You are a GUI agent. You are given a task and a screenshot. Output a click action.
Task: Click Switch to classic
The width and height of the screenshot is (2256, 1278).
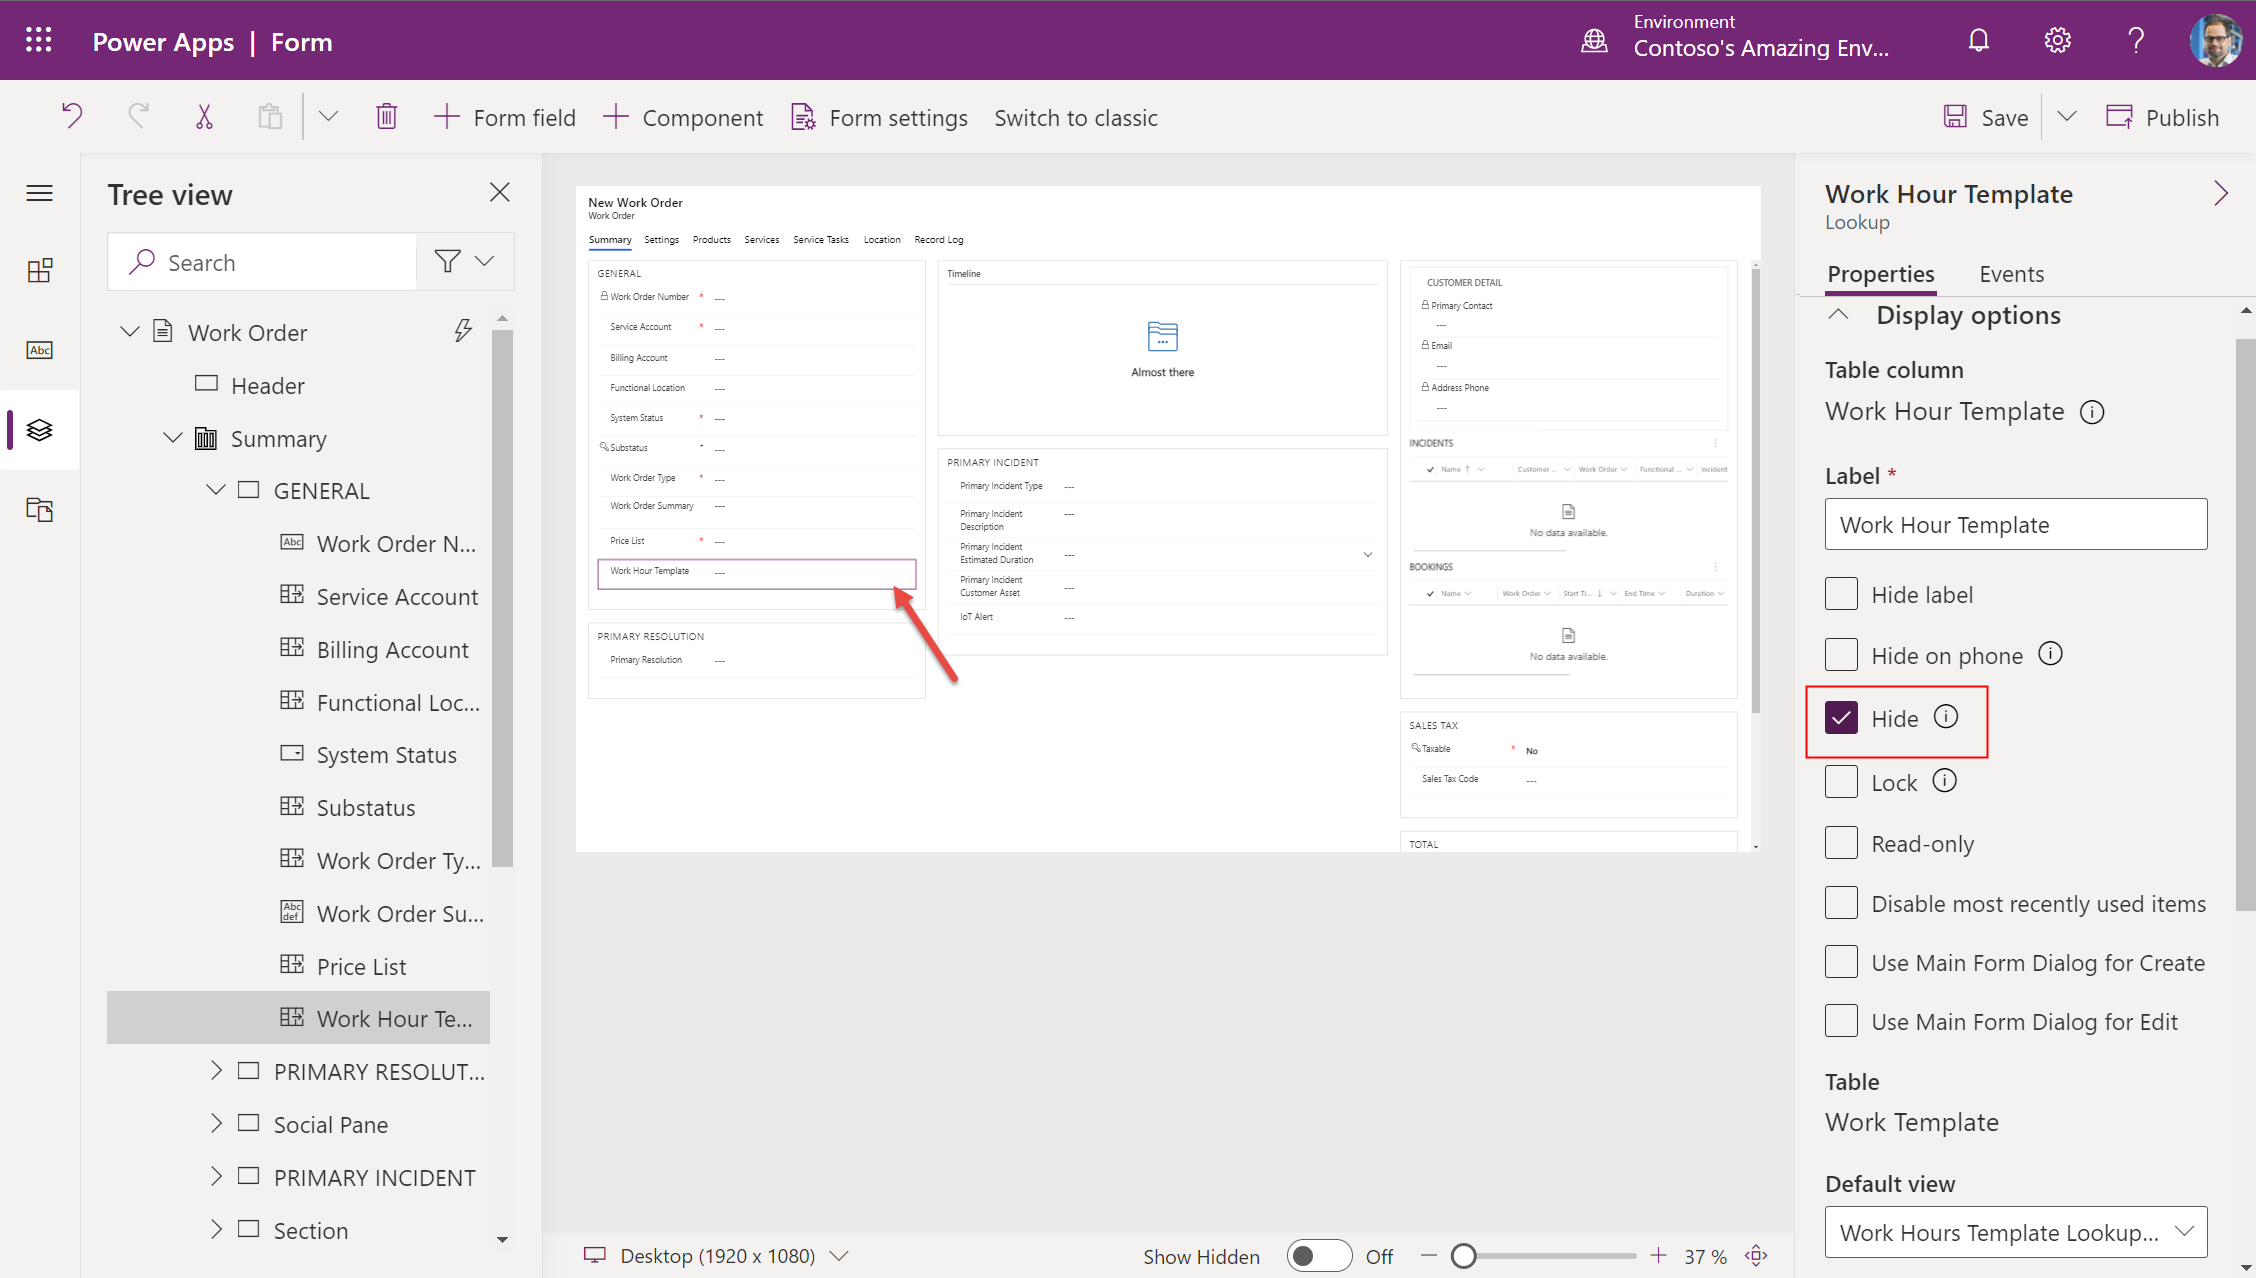click(x=1076, y=117)
